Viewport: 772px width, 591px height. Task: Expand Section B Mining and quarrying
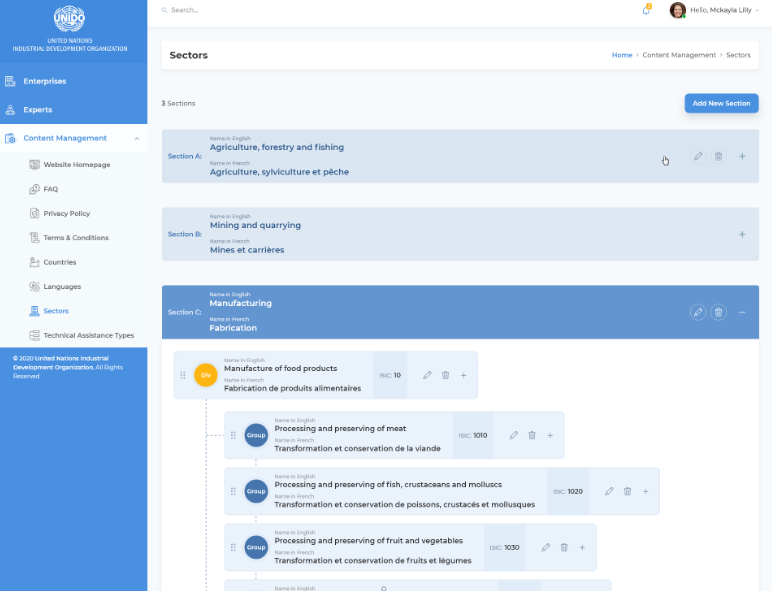click(x=742, y=234)
